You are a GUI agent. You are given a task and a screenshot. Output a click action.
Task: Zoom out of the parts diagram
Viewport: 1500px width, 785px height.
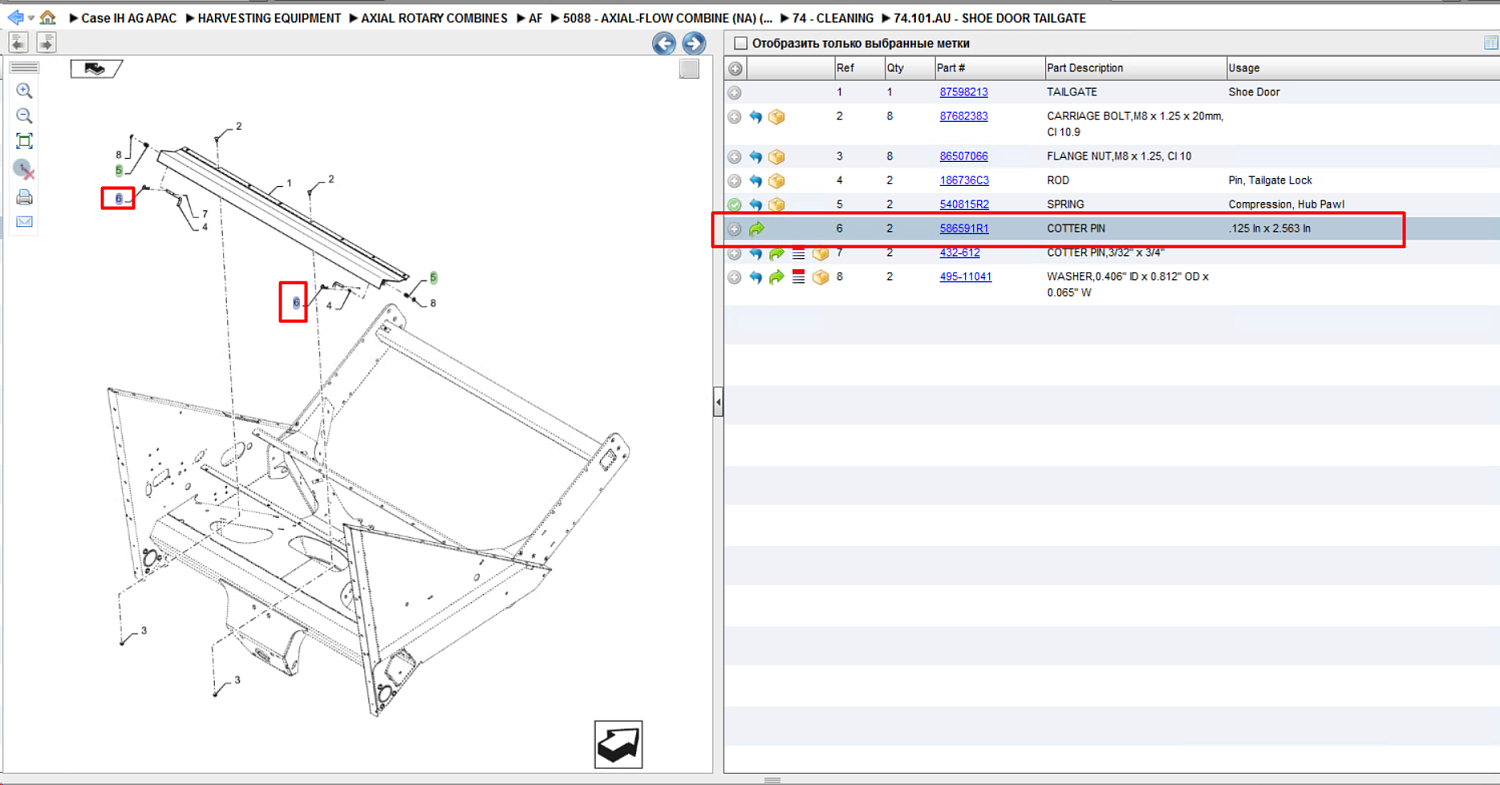click(25, 116)
